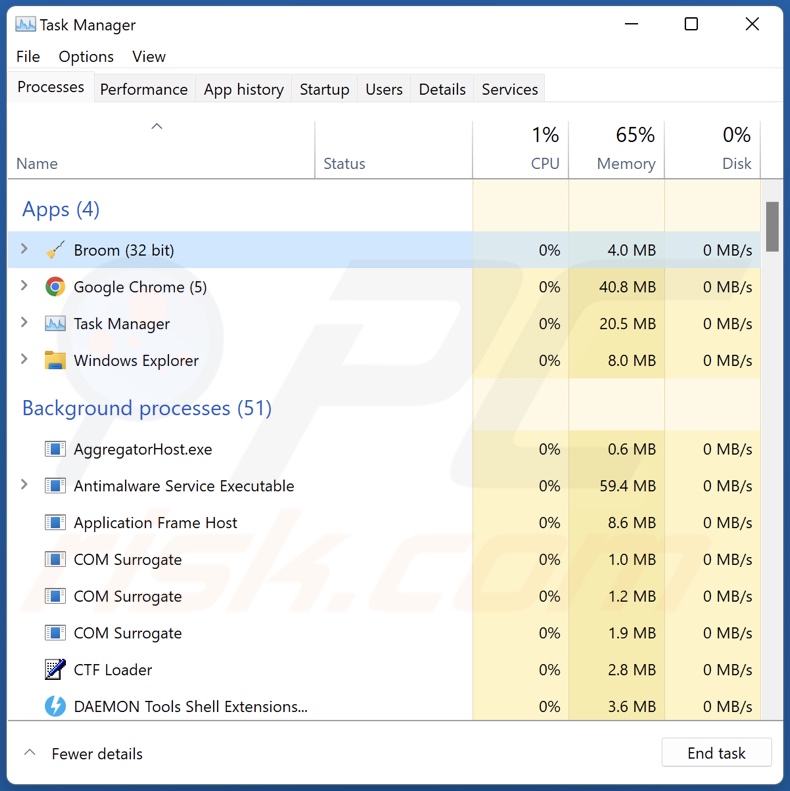Select the AggregatorHost.exe process name
790x791 pixels.
click(x=143, y=449)
